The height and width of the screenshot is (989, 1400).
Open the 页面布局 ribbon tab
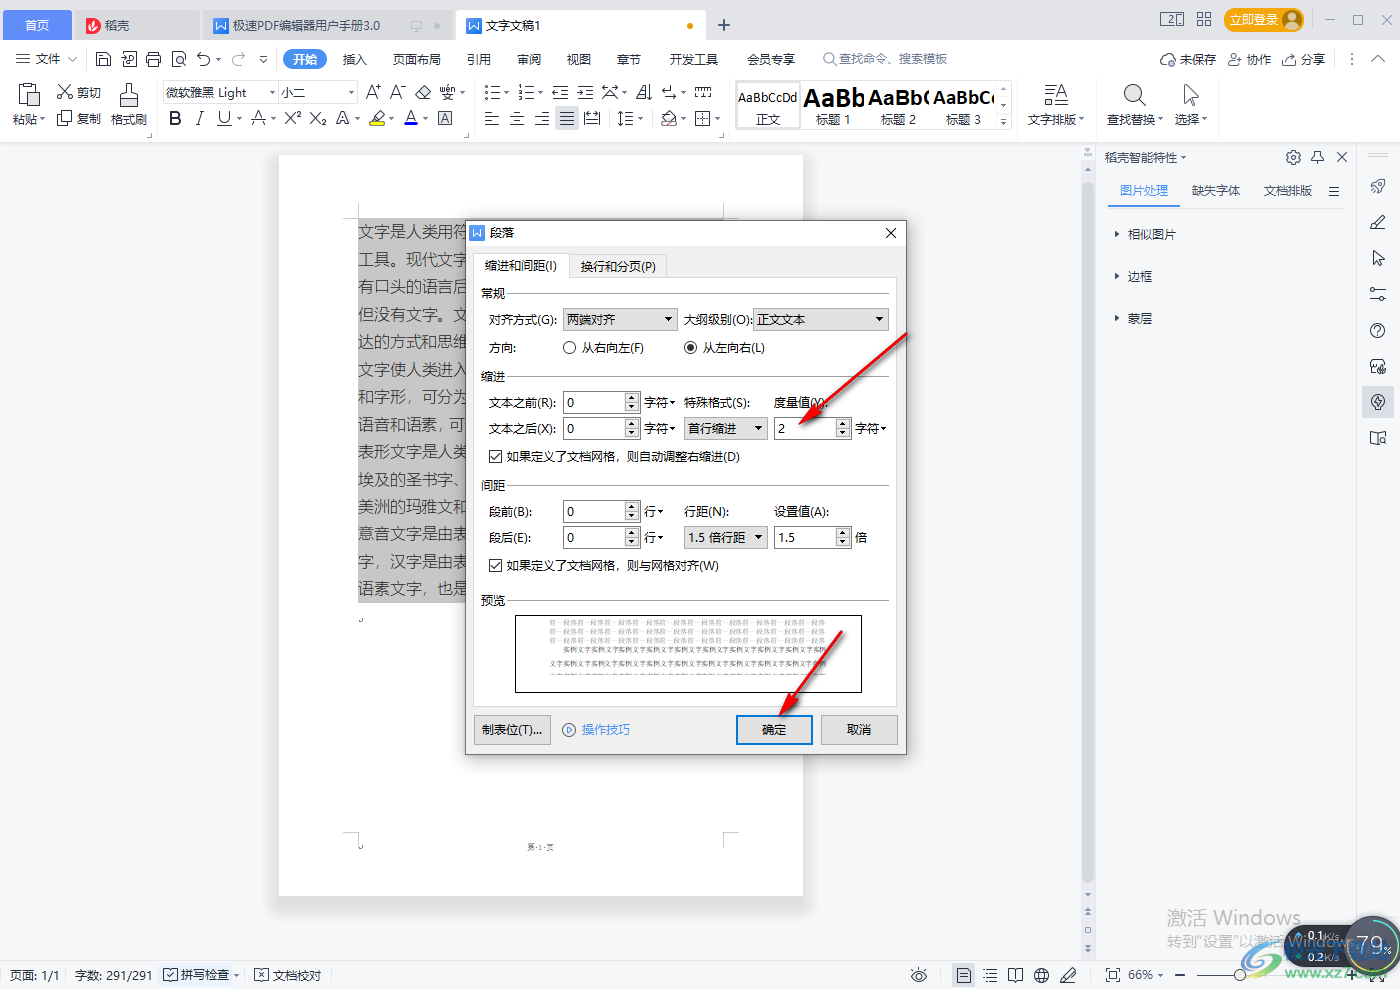(x=416, y=59)
